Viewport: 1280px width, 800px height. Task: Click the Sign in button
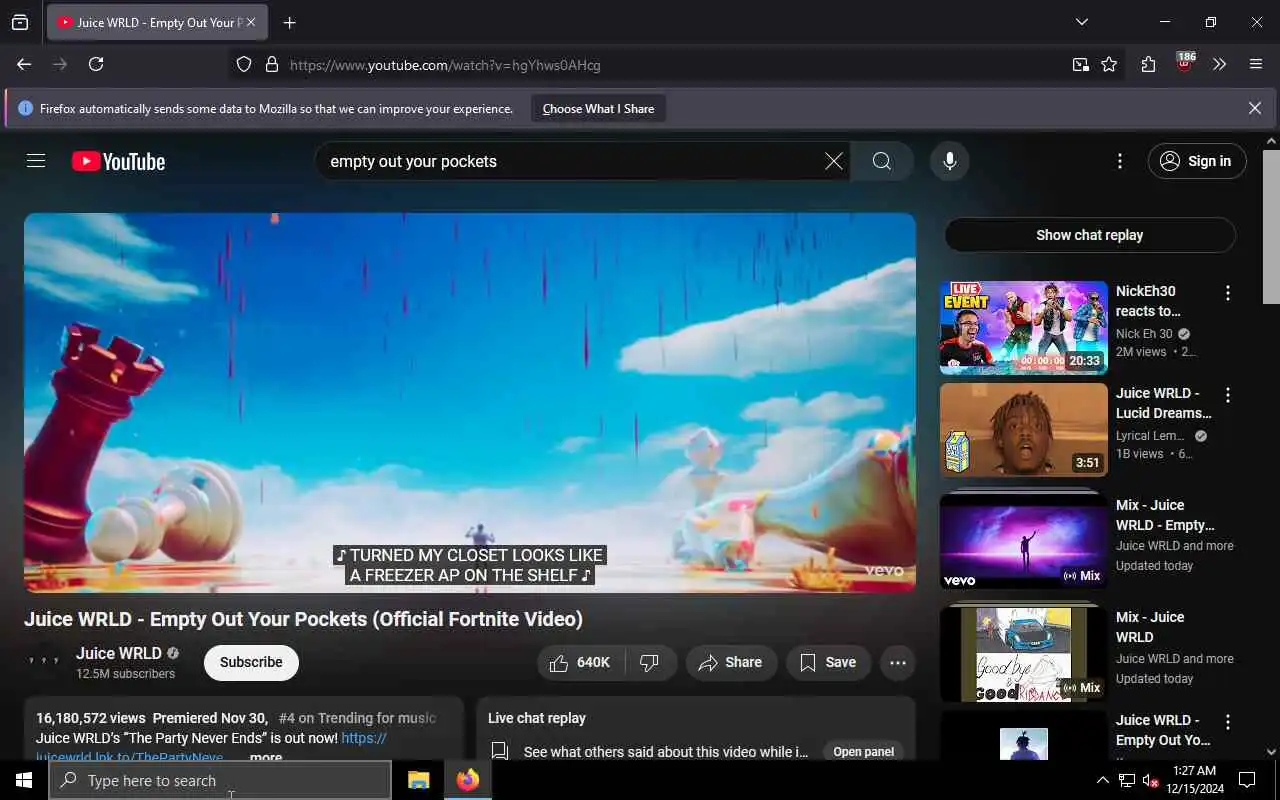coord(1197,161)
